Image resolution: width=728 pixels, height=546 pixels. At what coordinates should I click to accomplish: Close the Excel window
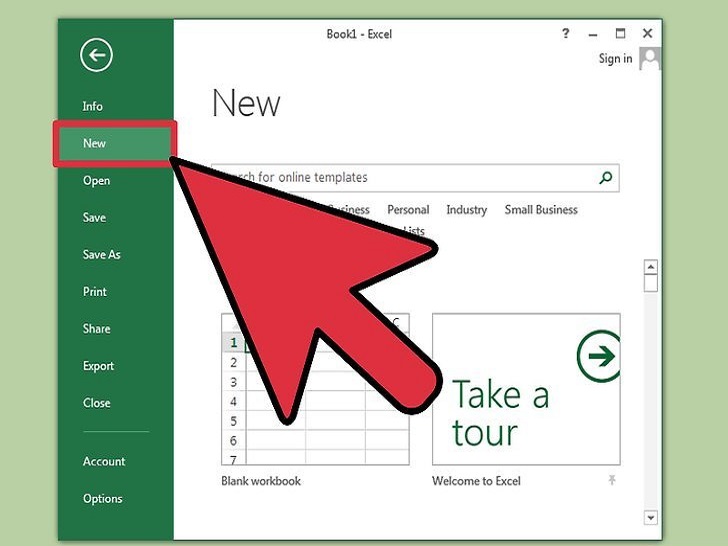click(647, 33)
